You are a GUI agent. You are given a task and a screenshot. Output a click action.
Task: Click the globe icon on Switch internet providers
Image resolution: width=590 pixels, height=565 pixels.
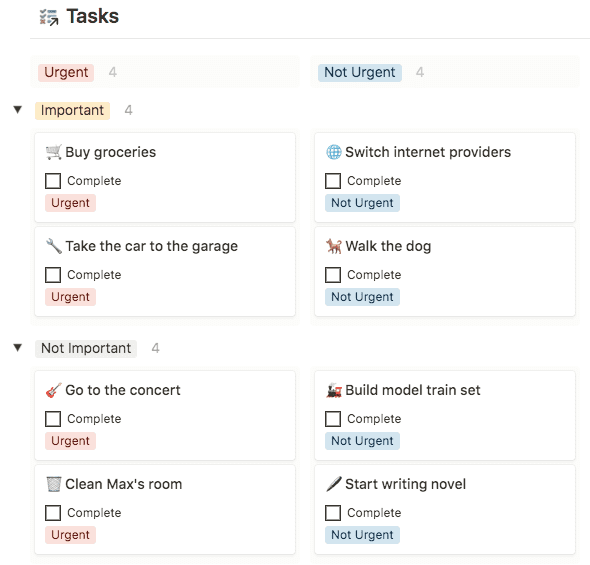[333, 152]
